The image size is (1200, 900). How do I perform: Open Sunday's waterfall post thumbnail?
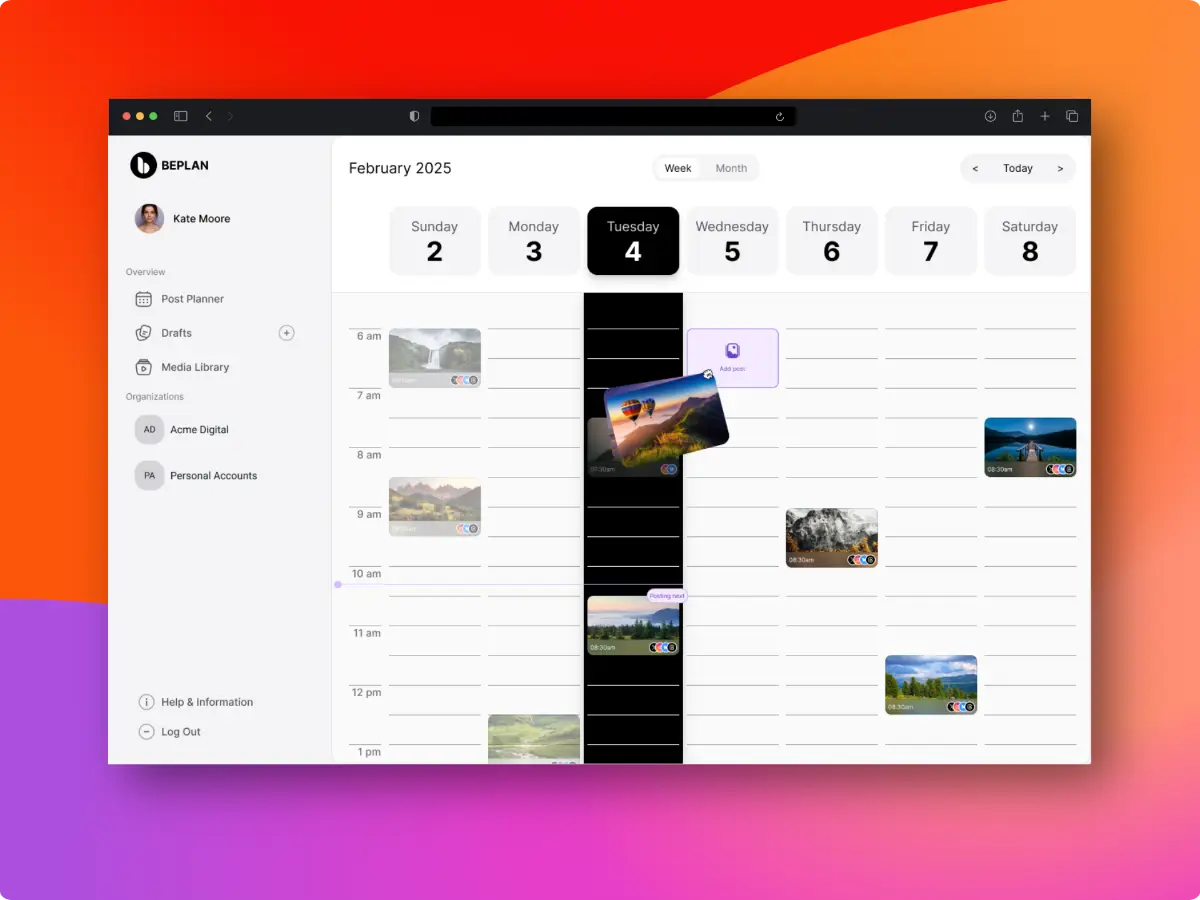point(434,356)
